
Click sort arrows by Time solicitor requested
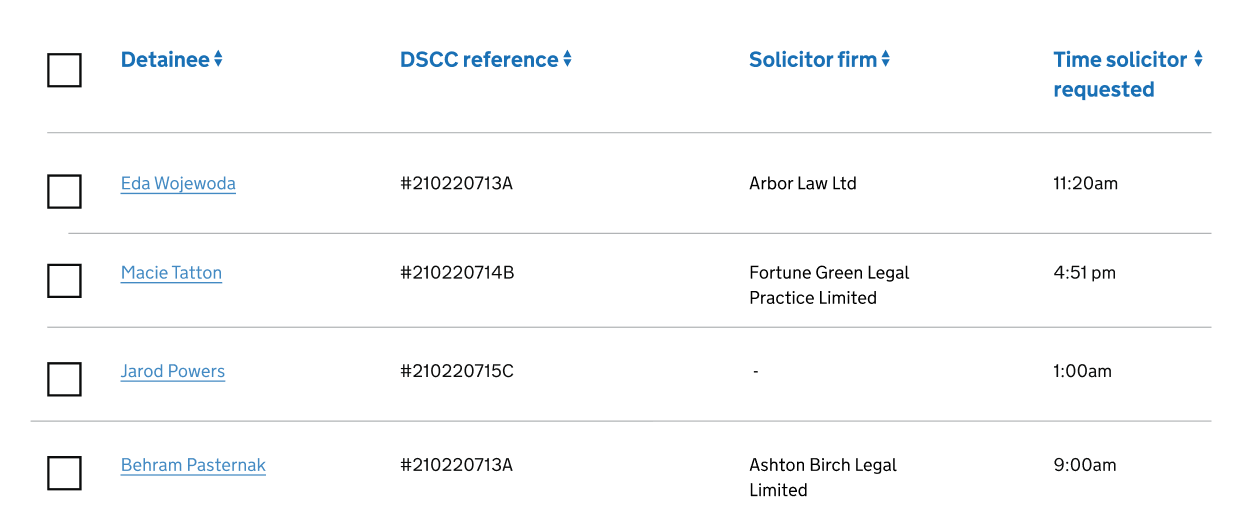coord(1198,60)
